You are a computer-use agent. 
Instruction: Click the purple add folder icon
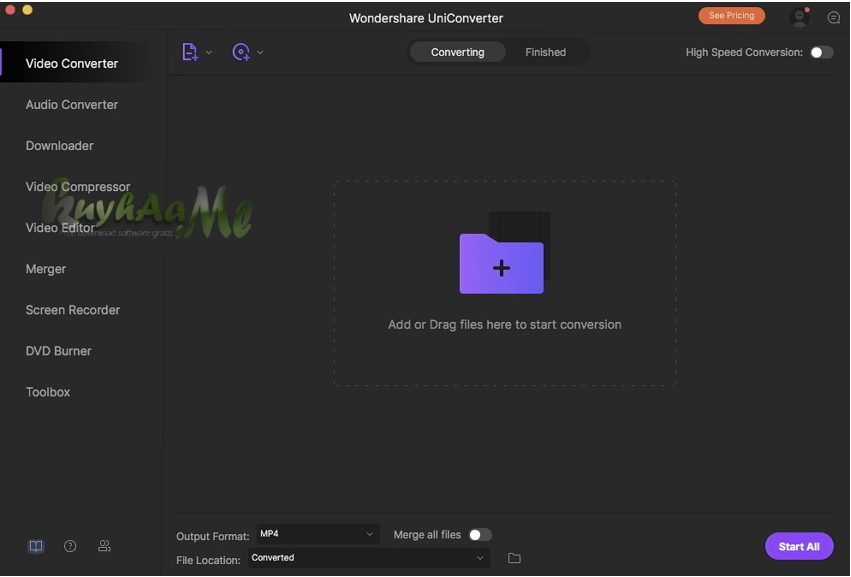501,264
